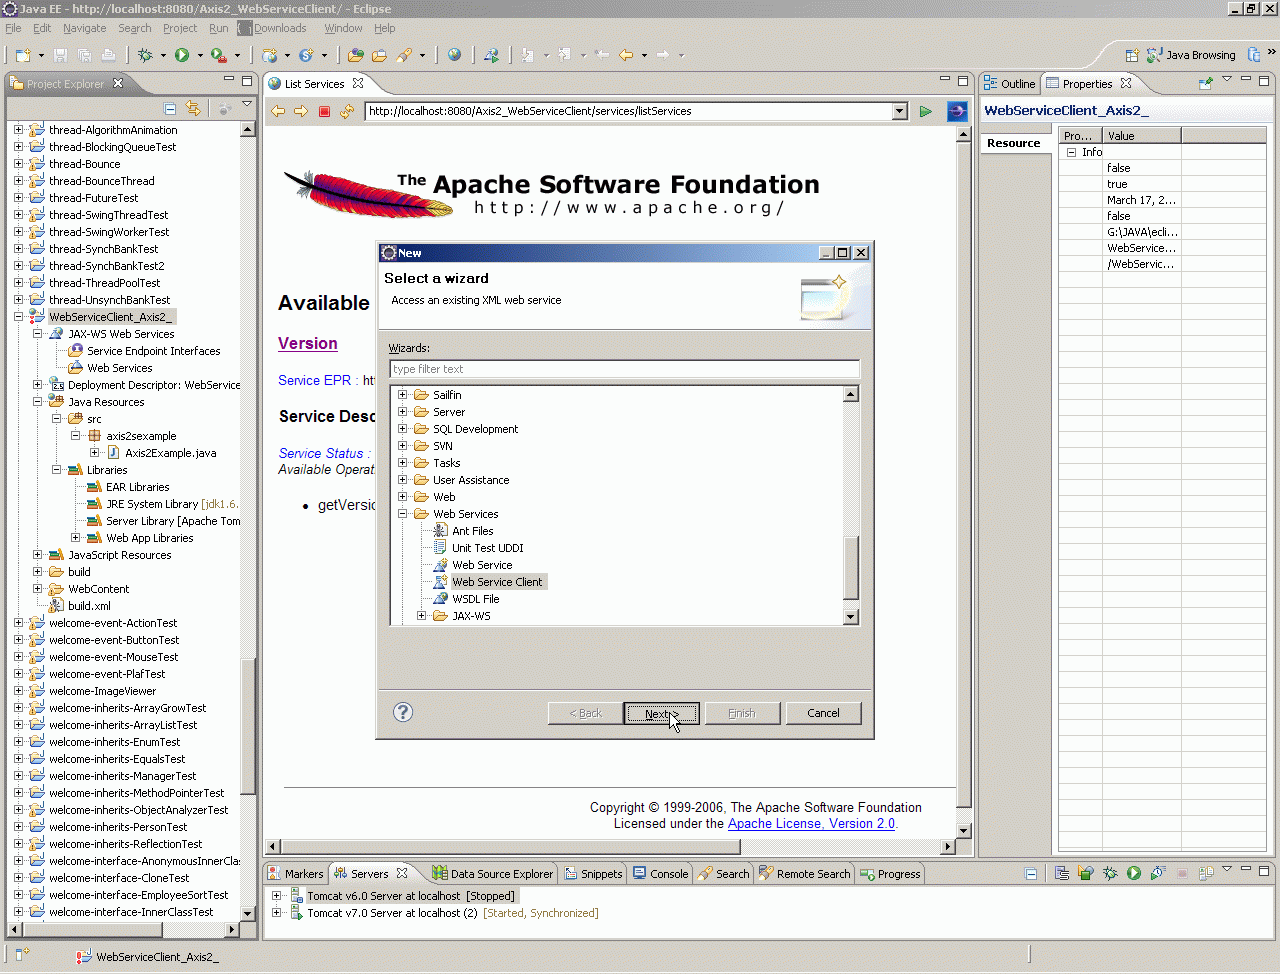Image resolution: width=1280 pixels, height=974 pixels.
Task: Open the Properties view menu triangle
Action: (1227, 80)
